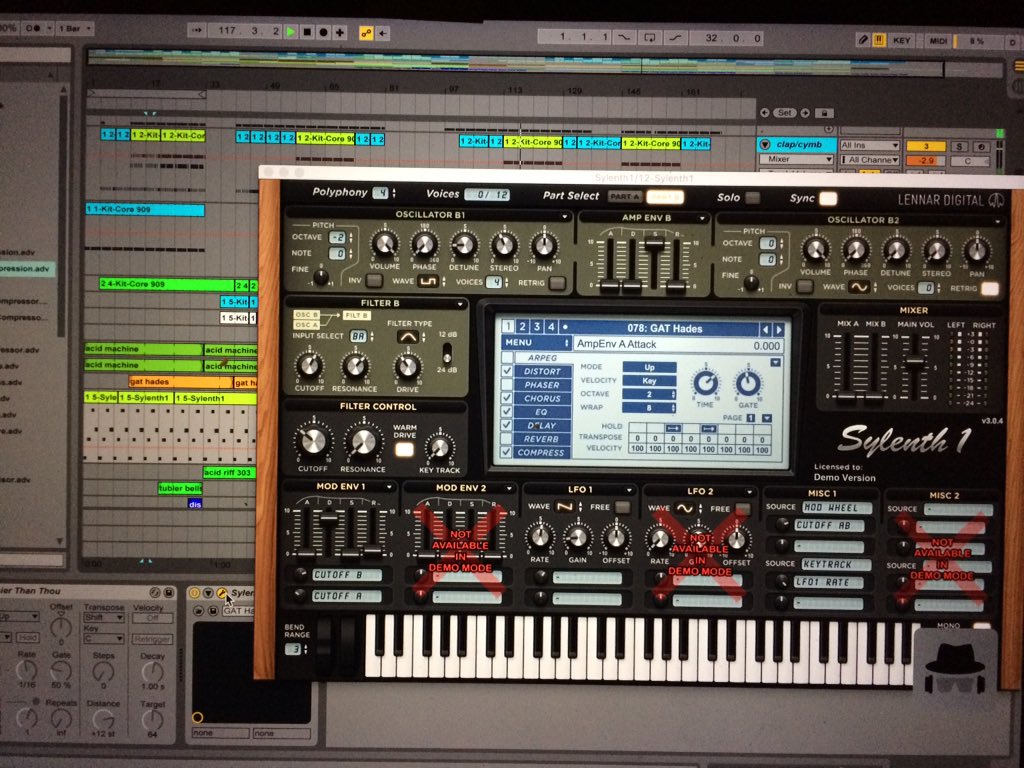The height and width of the screenshot is (768, 1024).
Task: Change Oscillator B2 WAVE shape selector
Action: (x=861, y=287)
